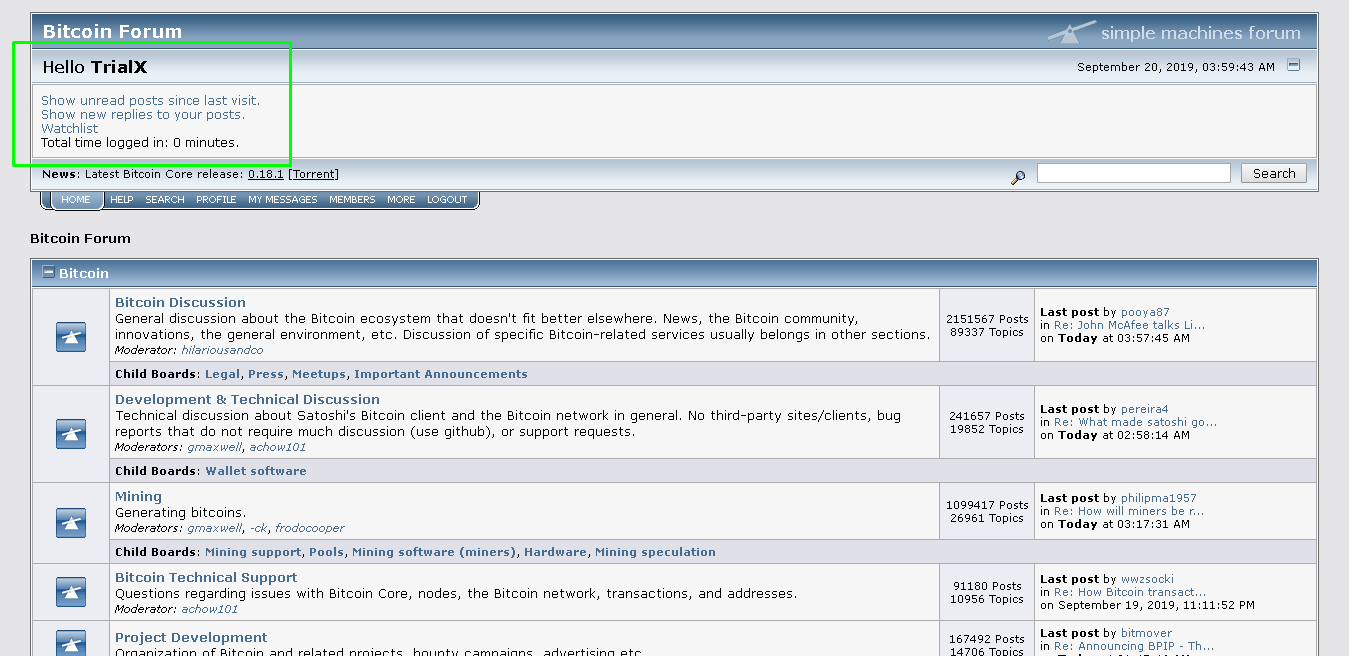Open last poster wwzsocki's profile
The image size is (1349, 656).
pyautogui.click(x=1147, y=579)
